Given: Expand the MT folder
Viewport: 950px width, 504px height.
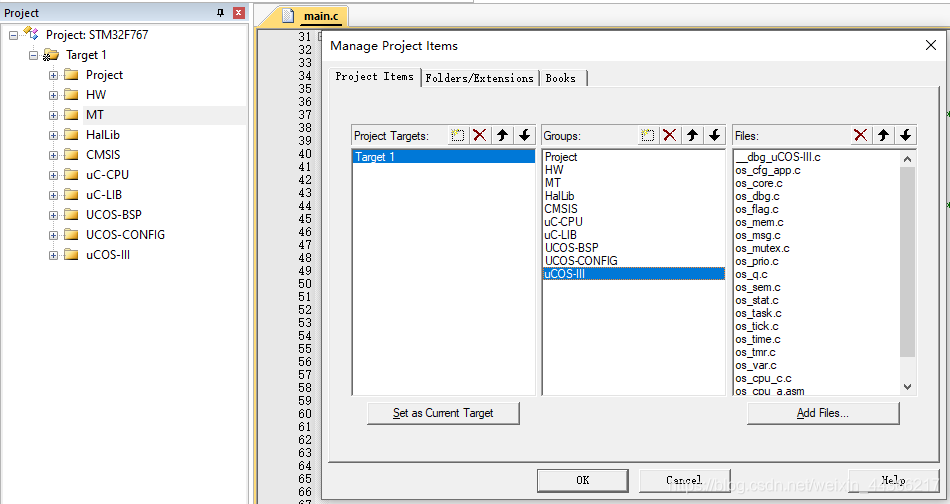Looking at the screenshot, I should click(x=53, y=116).
